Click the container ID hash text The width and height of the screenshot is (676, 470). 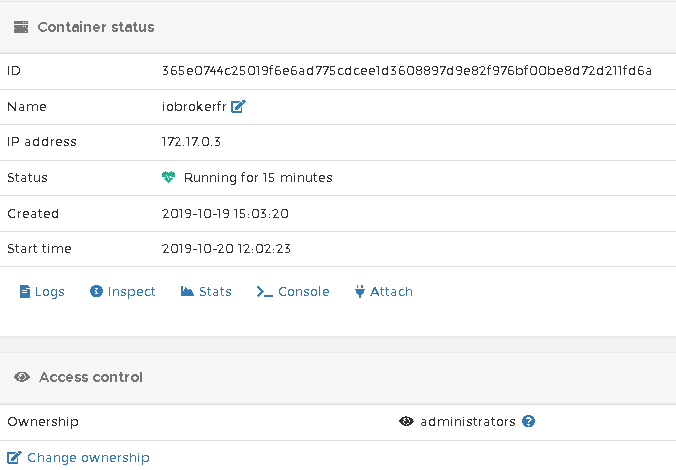tap(406, 71)
